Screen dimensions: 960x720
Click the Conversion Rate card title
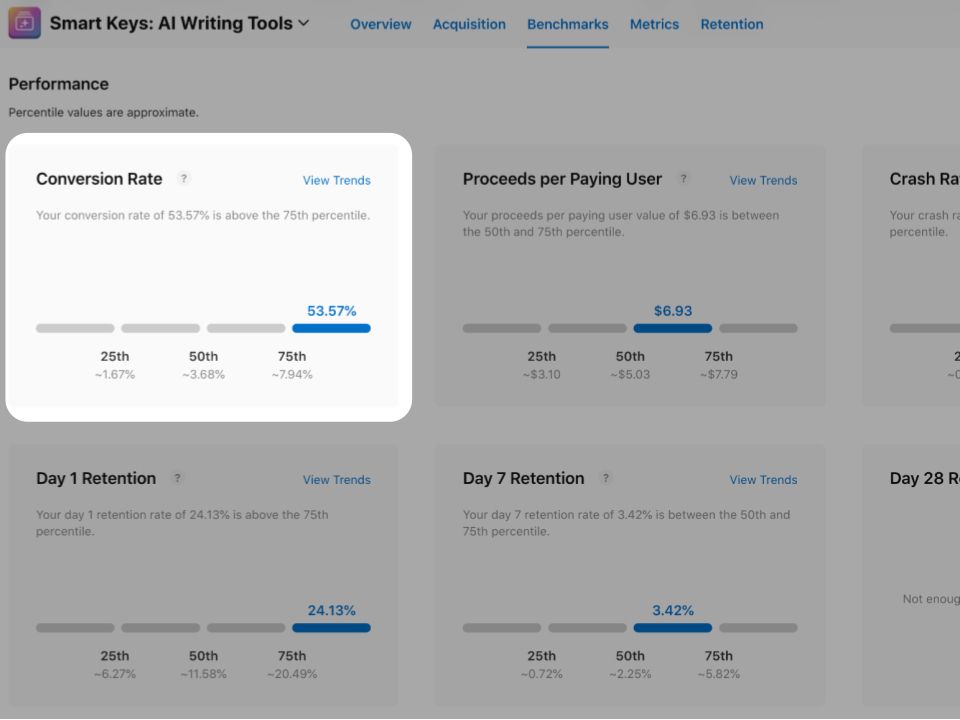pos(99,179)
